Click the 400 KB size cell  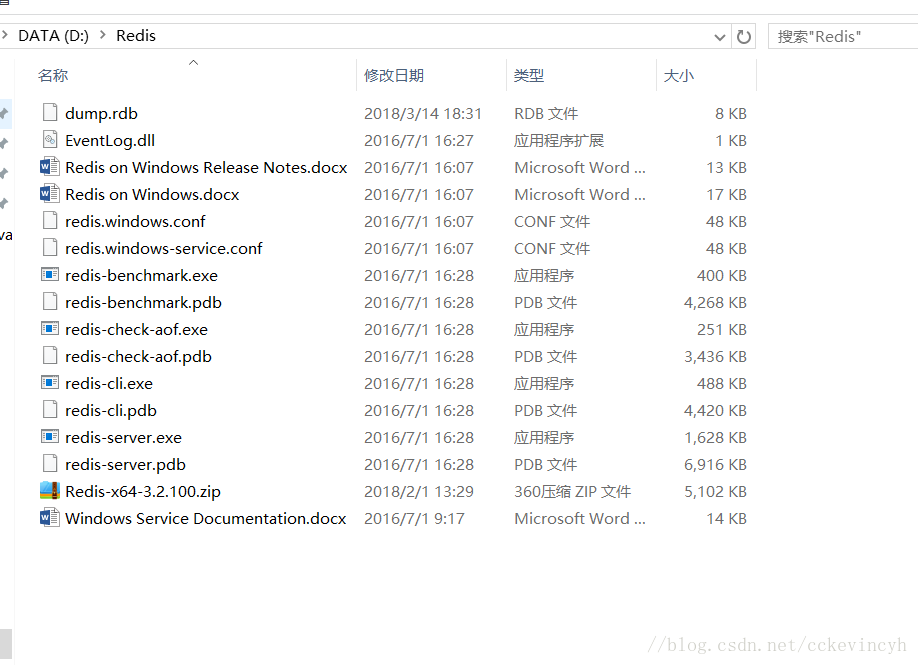click(721, 275)
